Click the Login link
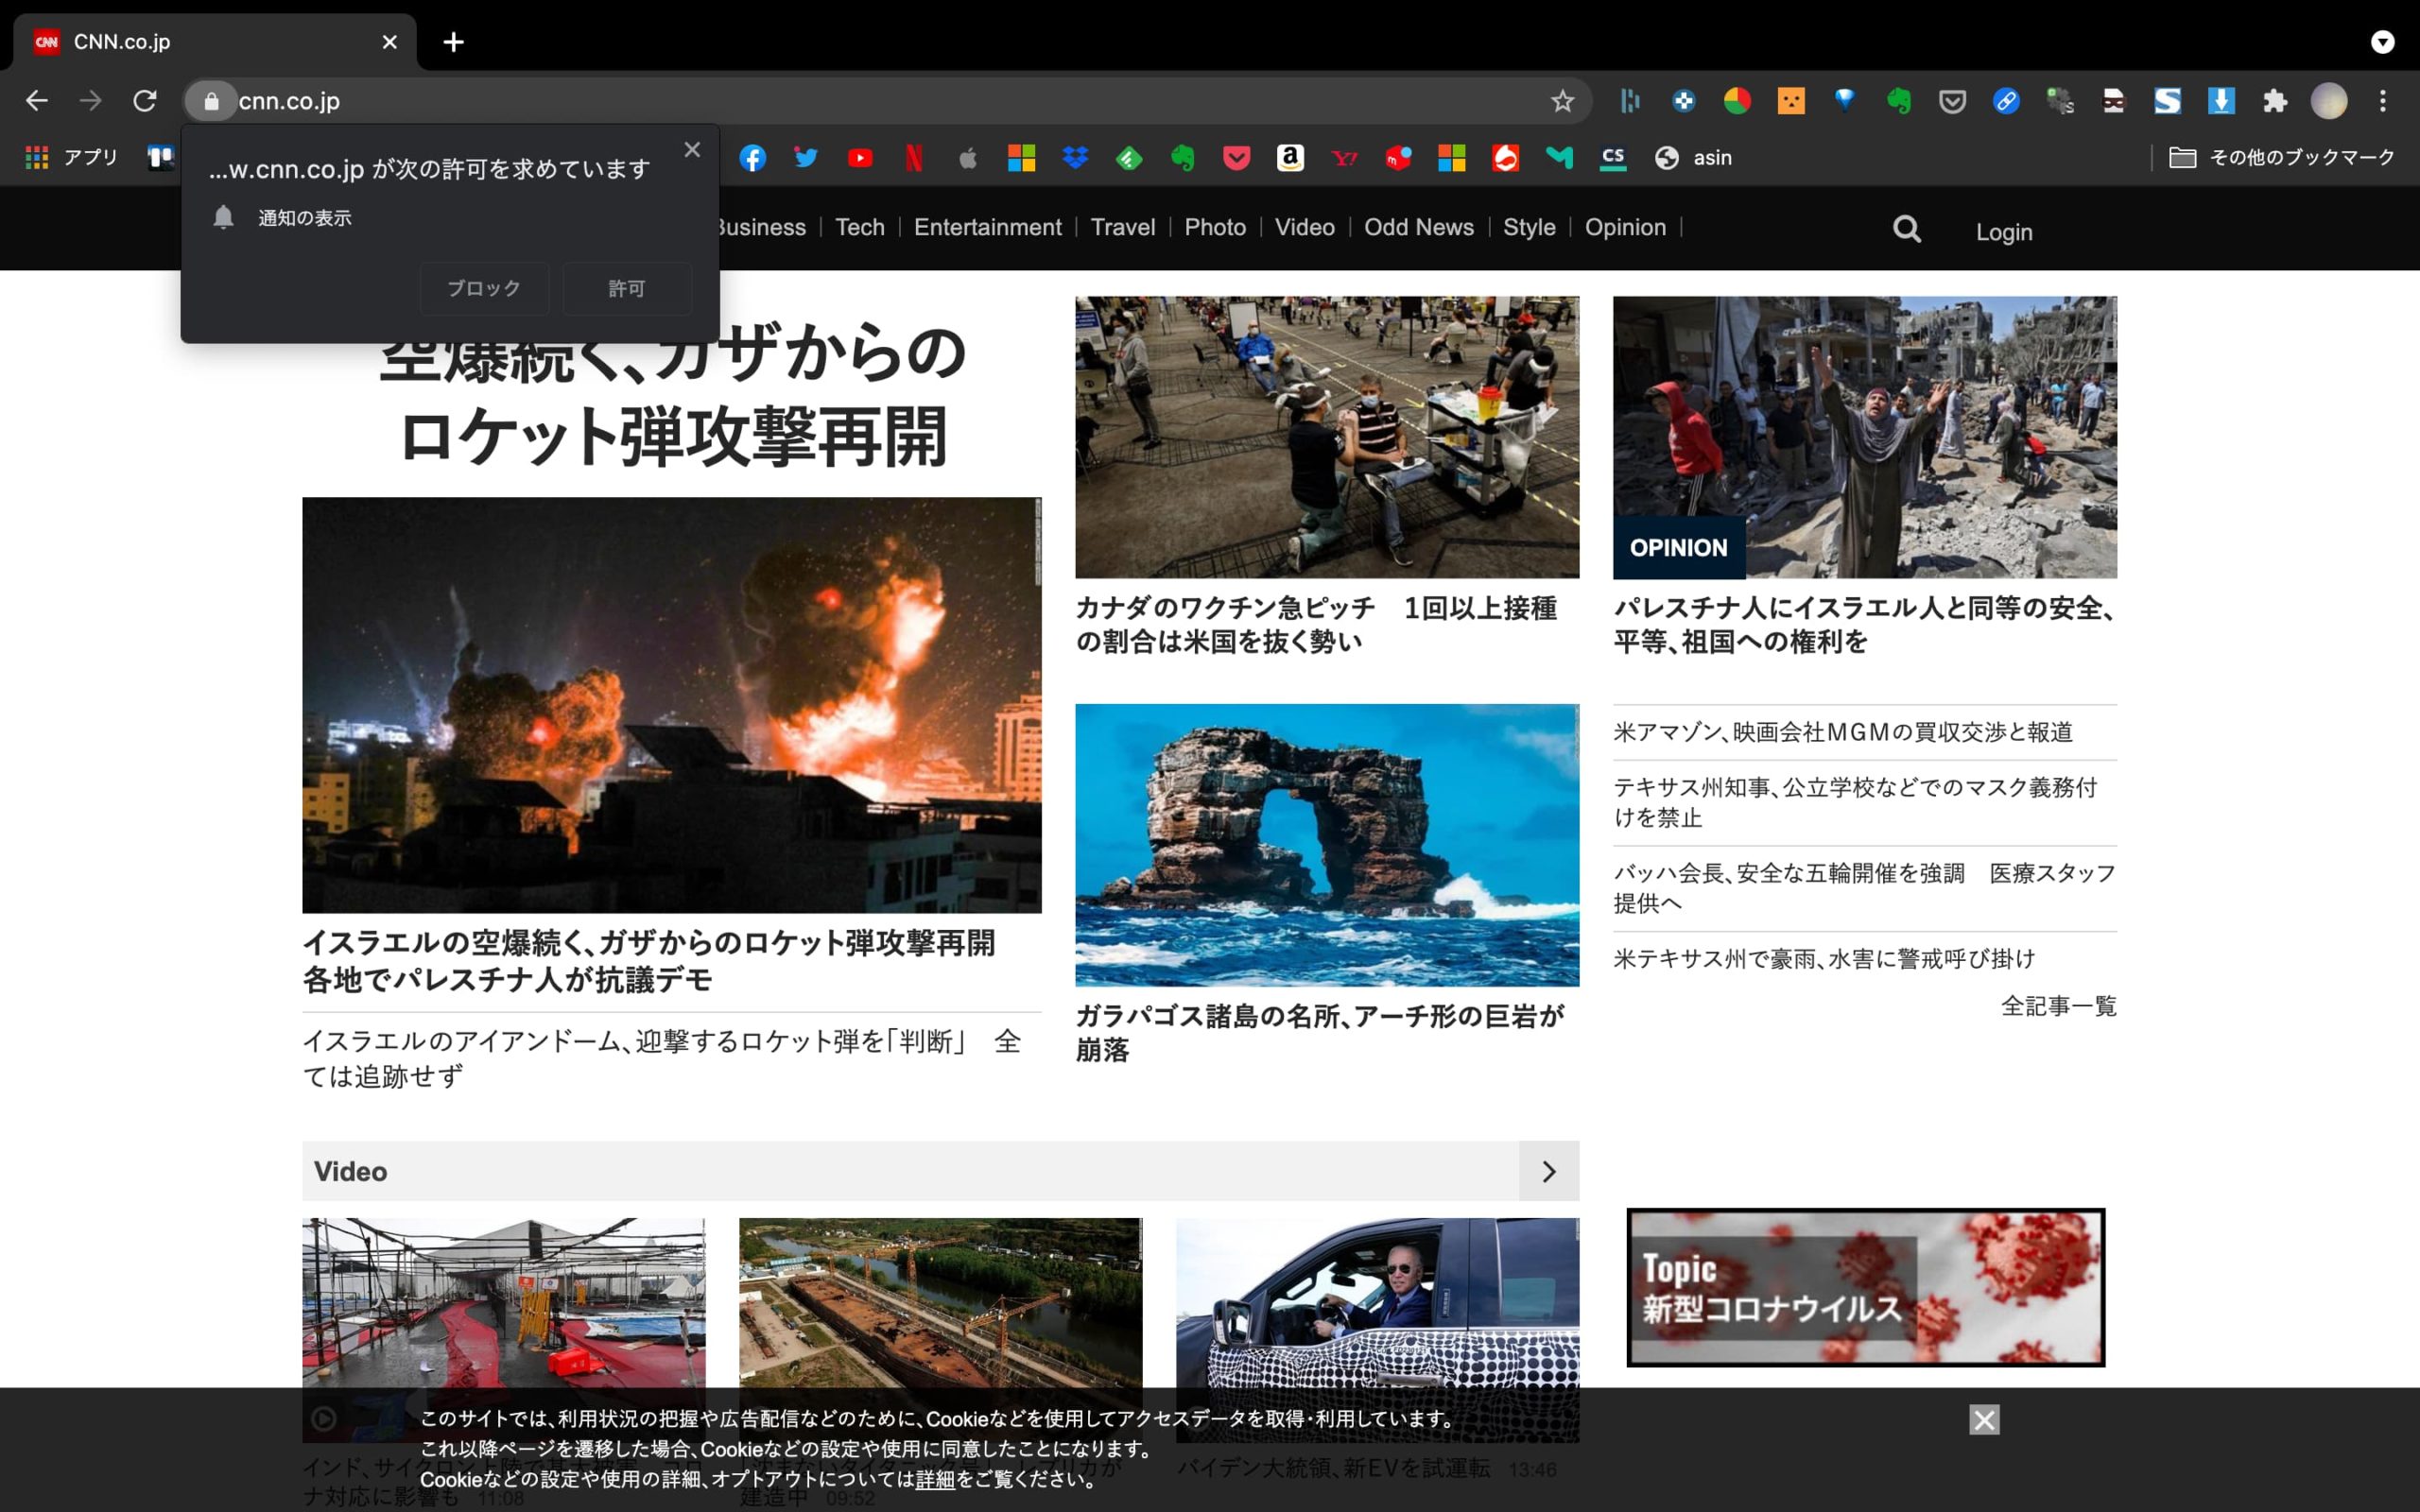This screenshot has height=1512, width=2420. (x=2004, y=232)
